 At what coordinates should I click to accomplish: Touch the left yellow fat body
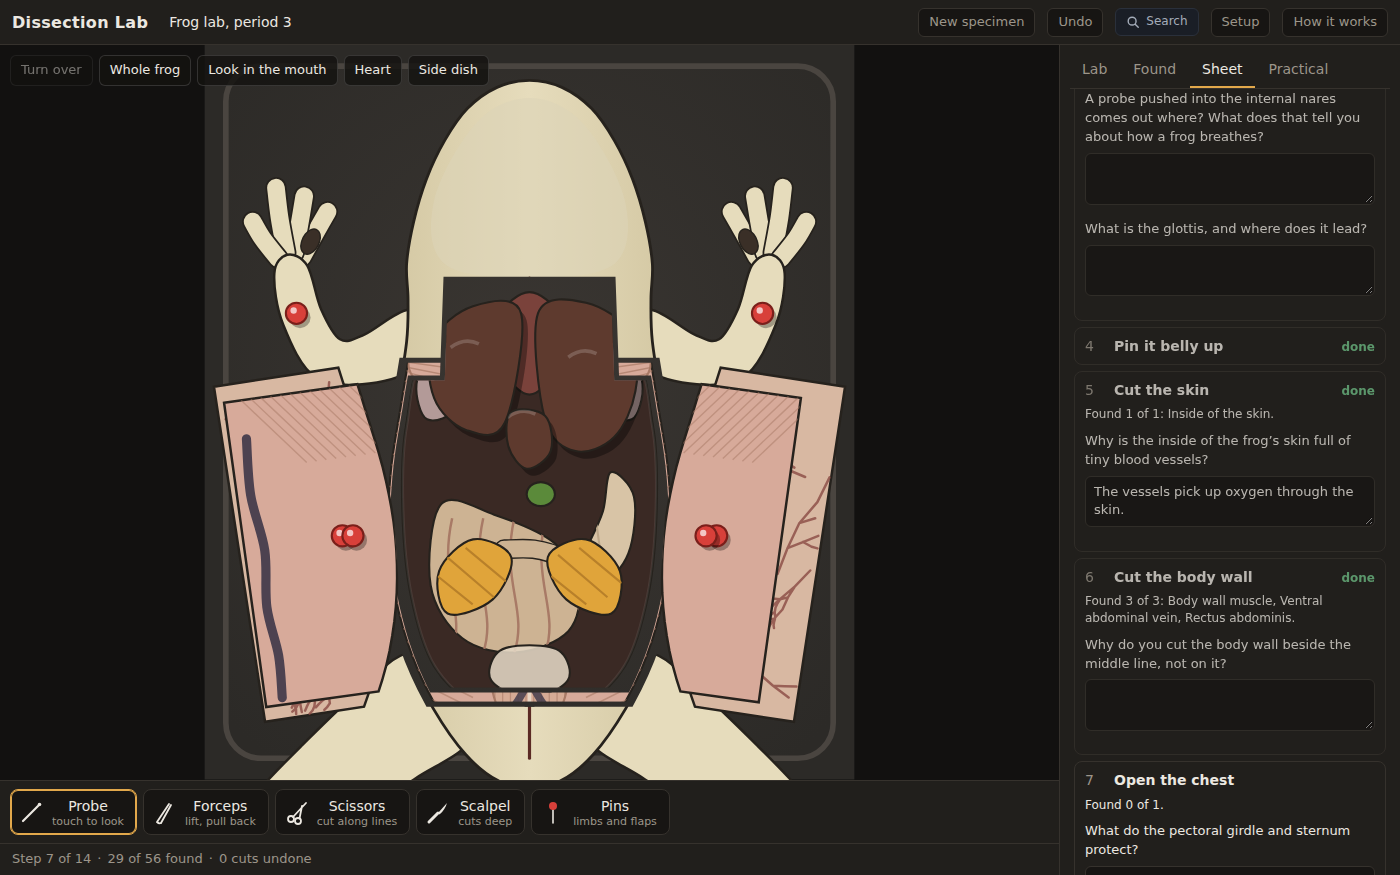click(474, 577)
